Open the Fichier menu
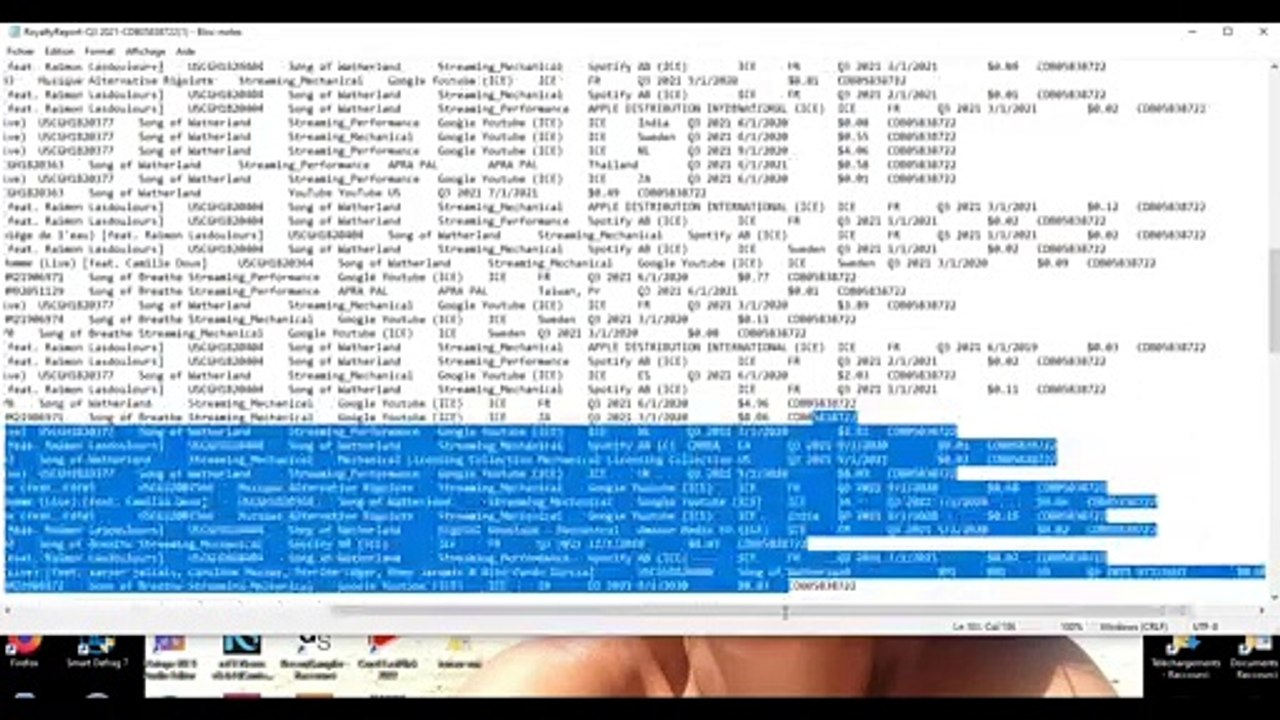The image size is (1280, 720). tap(20, 51)
